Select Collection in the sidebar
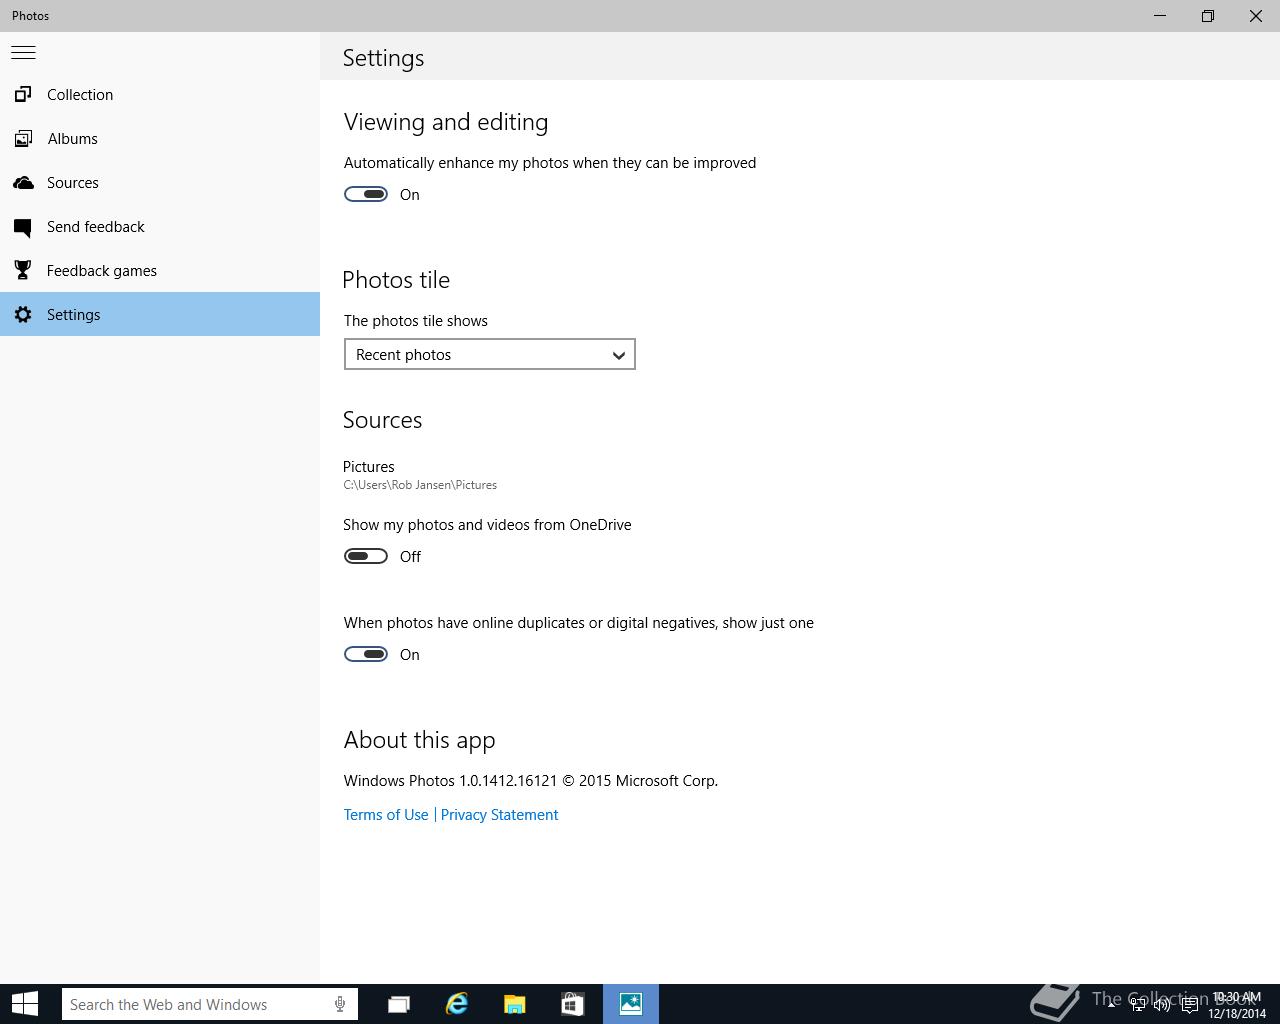The image size is (1280, 1024). click(x=160, y=94)
